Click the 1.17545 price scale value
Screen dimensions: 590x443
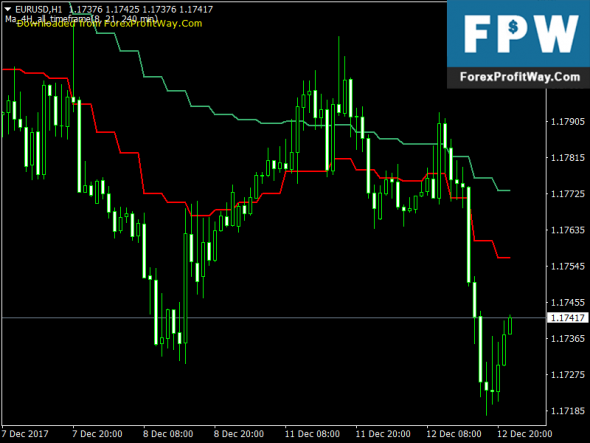568,266
